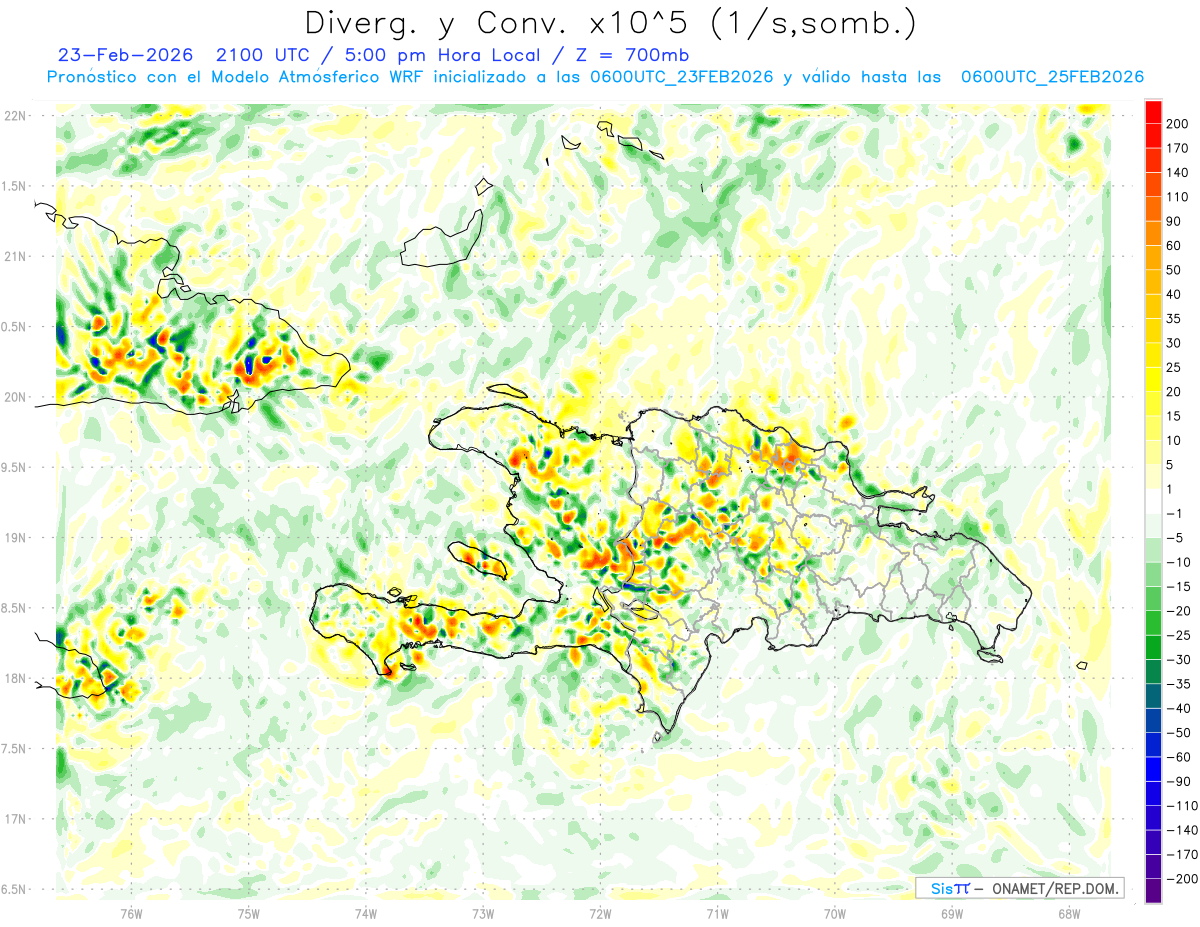The height and width of the screenshot is (927, 1200).
Task: Click the longitude label "69W"
Action: click(952, 913)
